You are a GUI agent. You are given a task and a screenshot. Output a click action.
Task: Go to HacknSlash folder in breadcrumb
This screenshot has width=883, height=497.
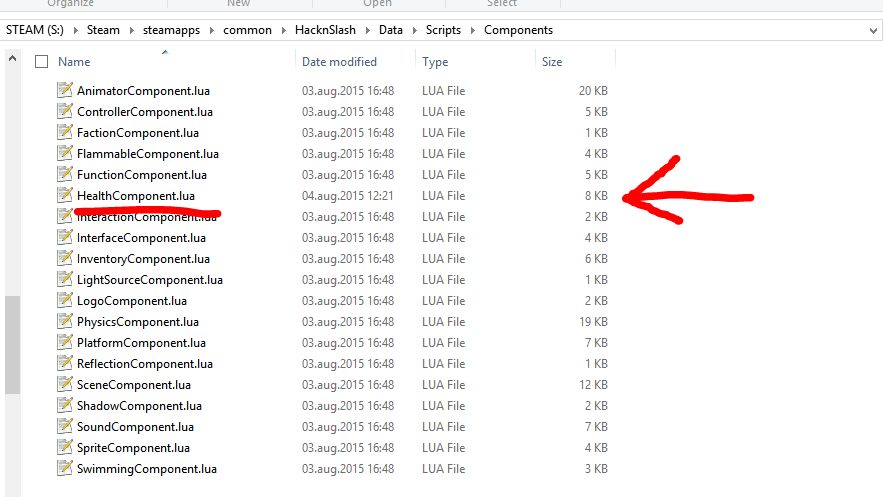coord(325,30)
